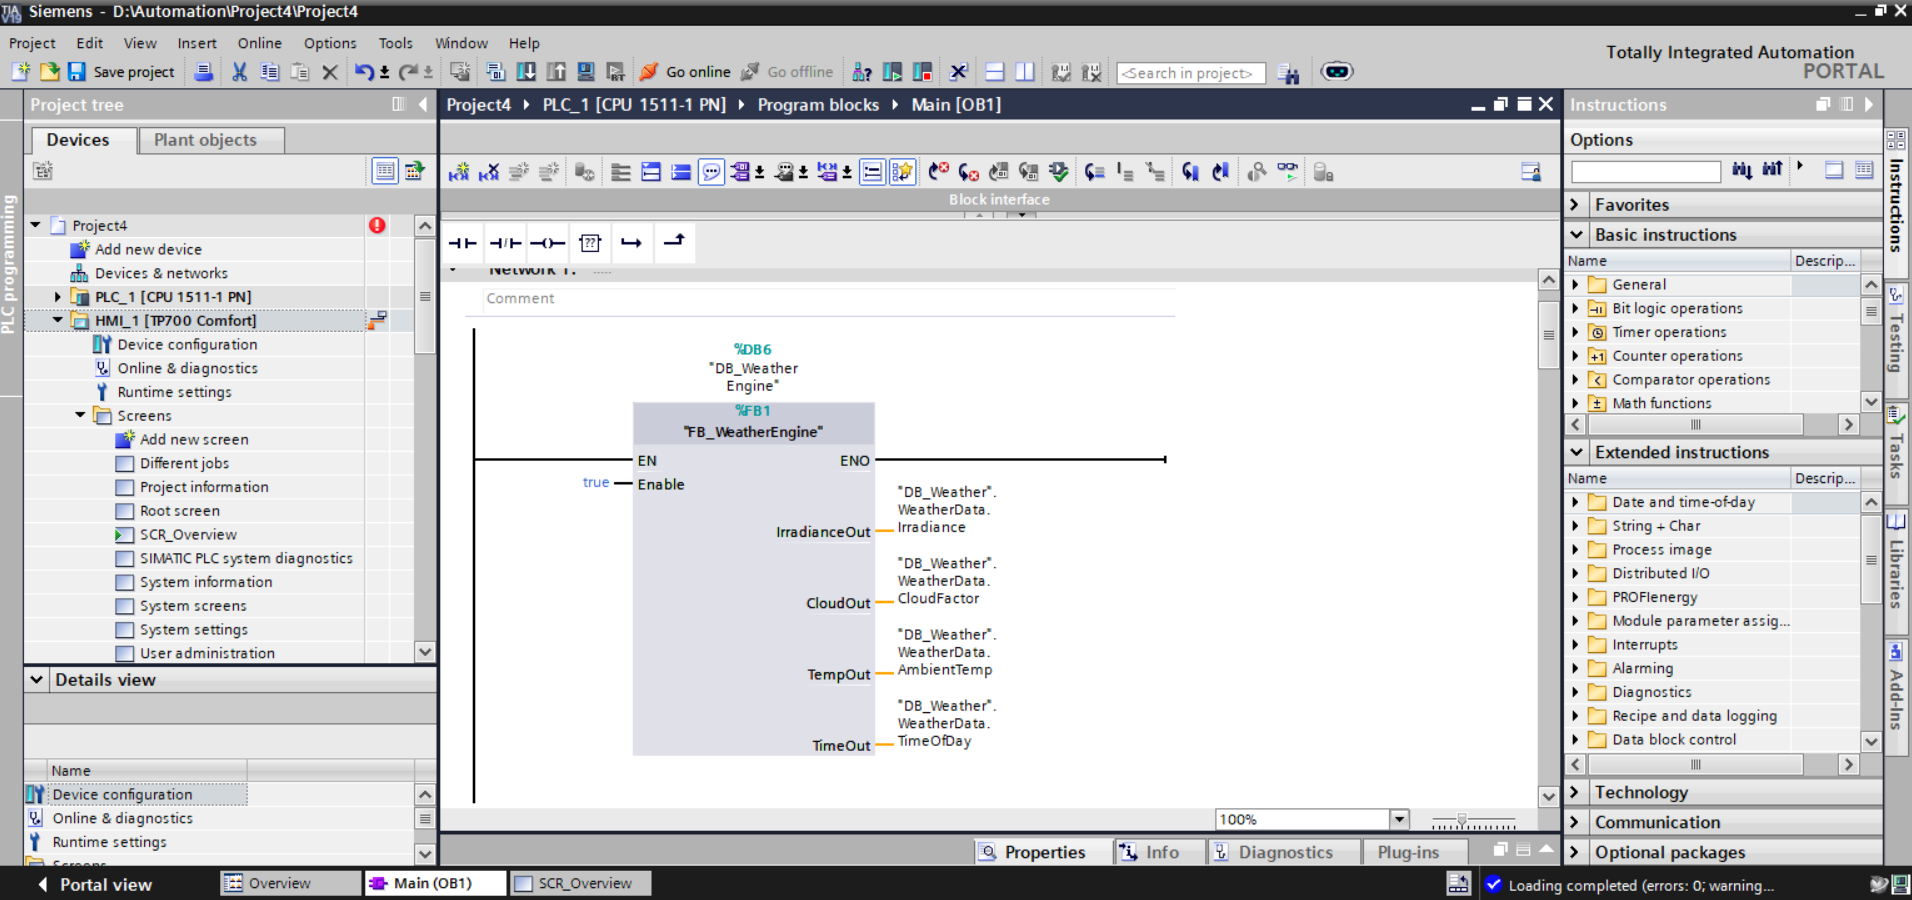Image resolution: width=1912 pixels, height=900 pixels.
Task: Click the Undo arrow icon
Action: (364, 71)
